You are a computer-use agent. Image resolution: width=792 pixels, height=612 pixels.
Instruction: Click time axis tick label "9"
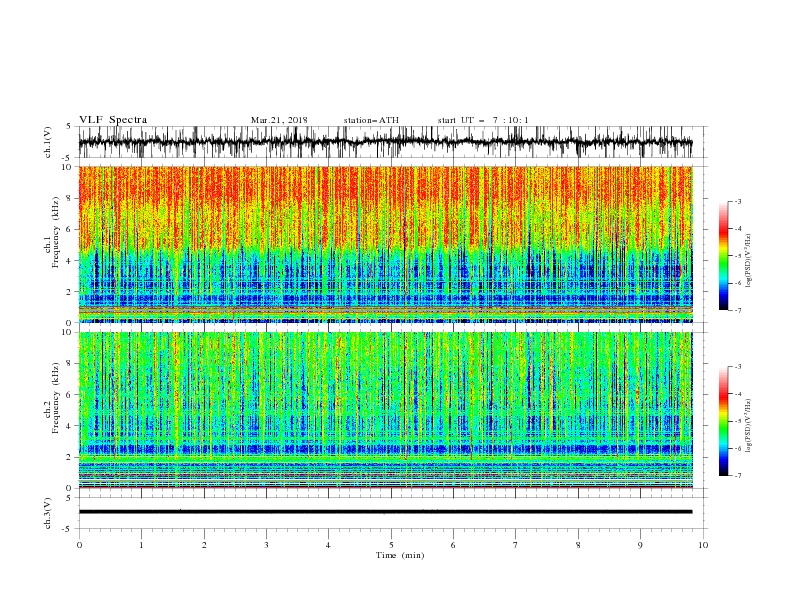pyautogui.click(x=640, y=545)
